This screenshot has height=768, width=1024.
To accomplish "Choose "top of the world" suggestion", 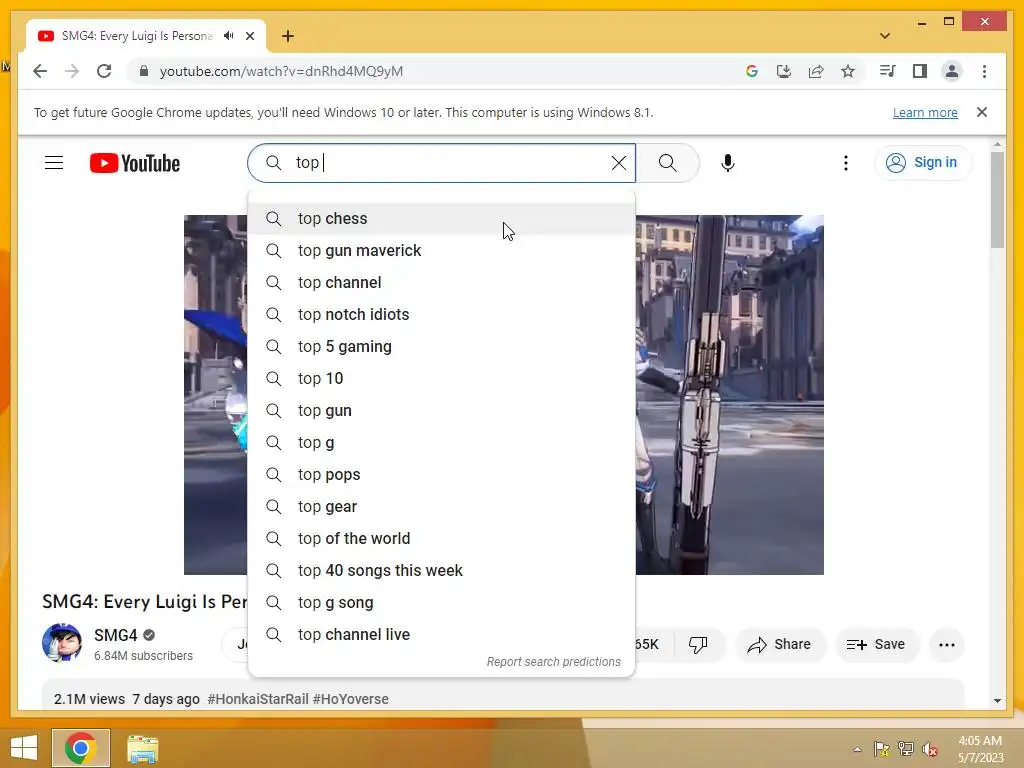I will click(441, 539).
